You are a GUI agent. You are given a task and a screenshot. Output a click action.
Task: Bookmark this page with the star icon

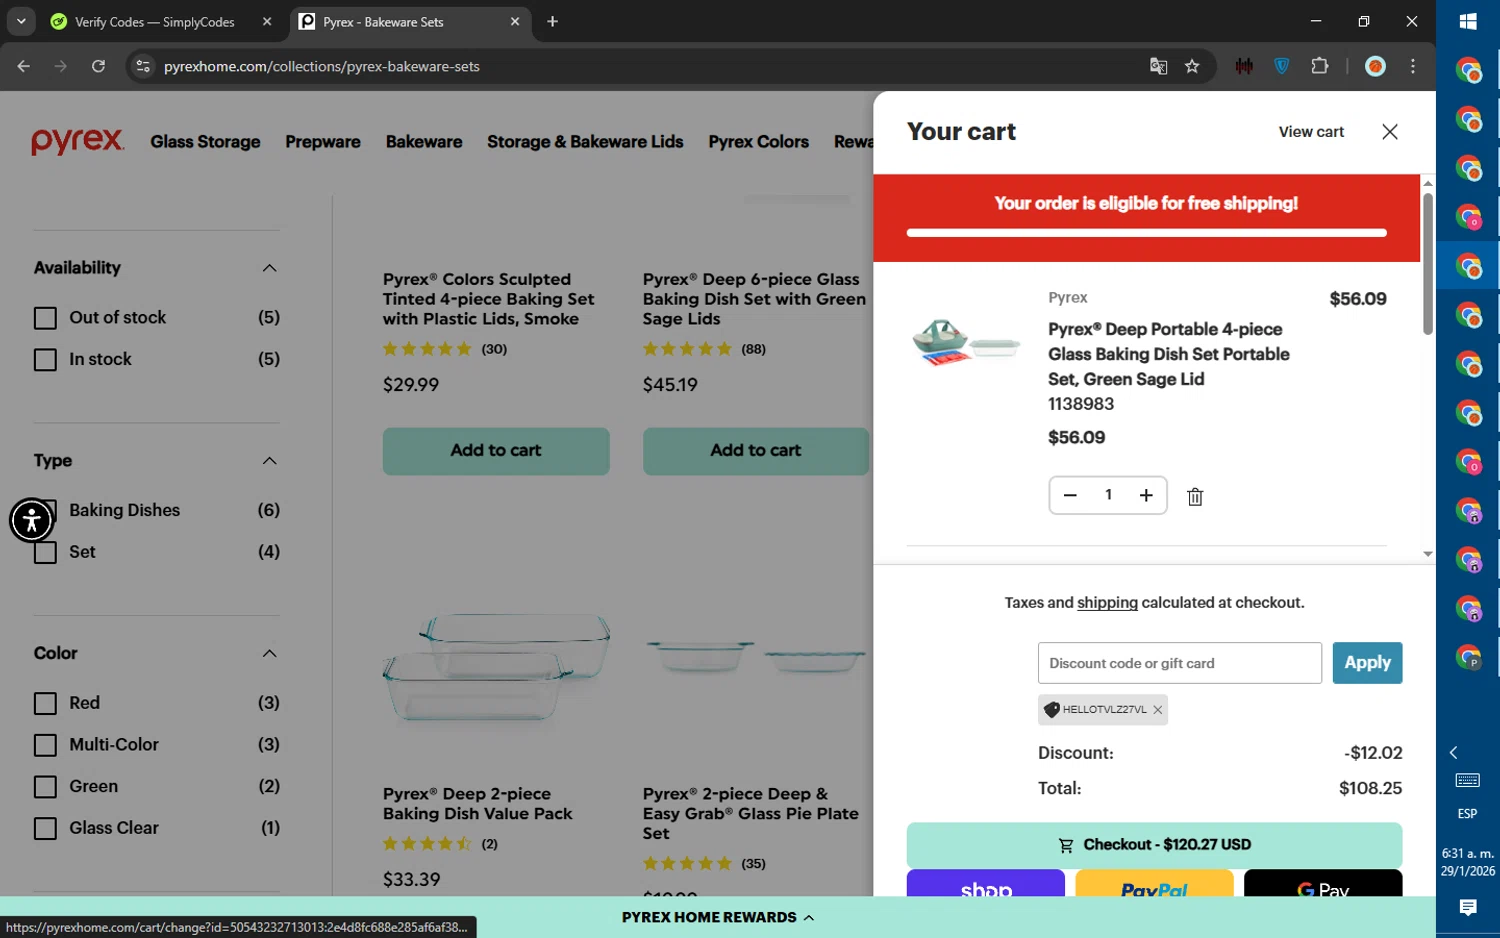1192,66
